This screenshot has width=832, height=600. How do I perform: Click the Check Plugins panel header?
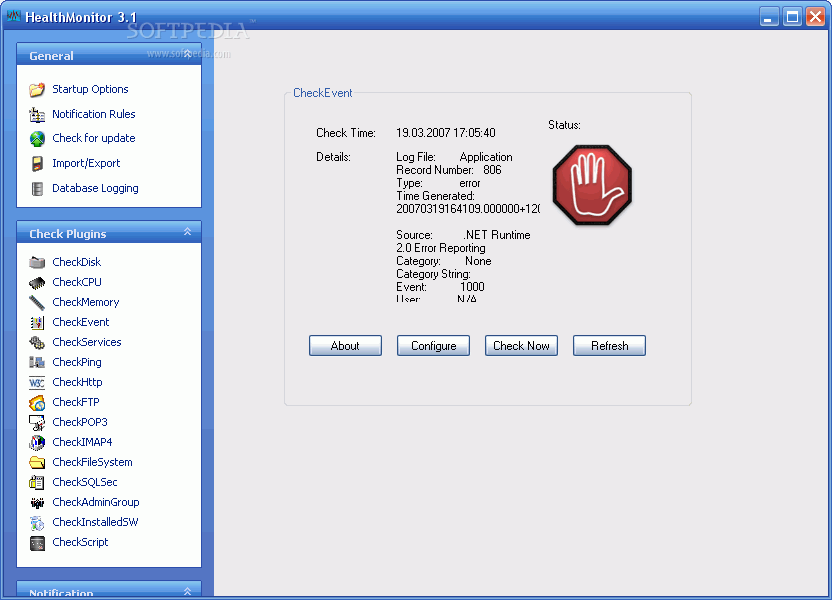pyautogui.click(x=109, y=232)
